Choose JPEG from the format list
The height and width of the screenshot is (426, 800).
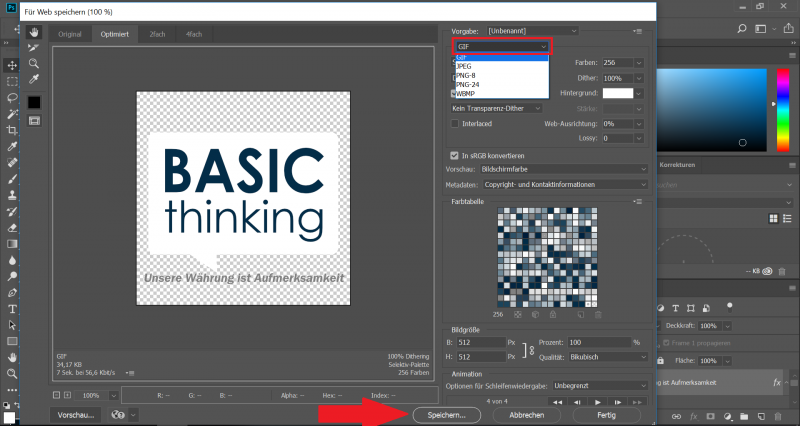click(502, 66)
